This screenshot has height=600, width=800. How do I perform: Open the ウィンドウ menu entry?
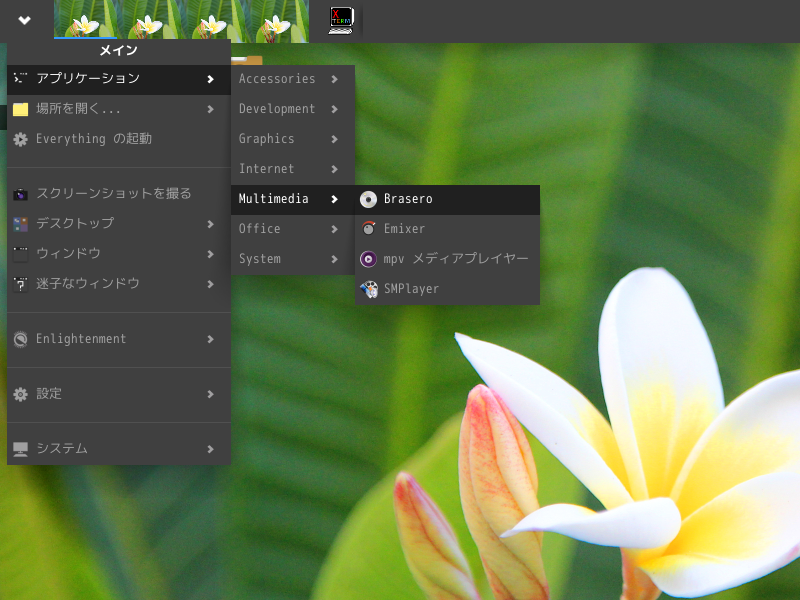click(119, 254)
